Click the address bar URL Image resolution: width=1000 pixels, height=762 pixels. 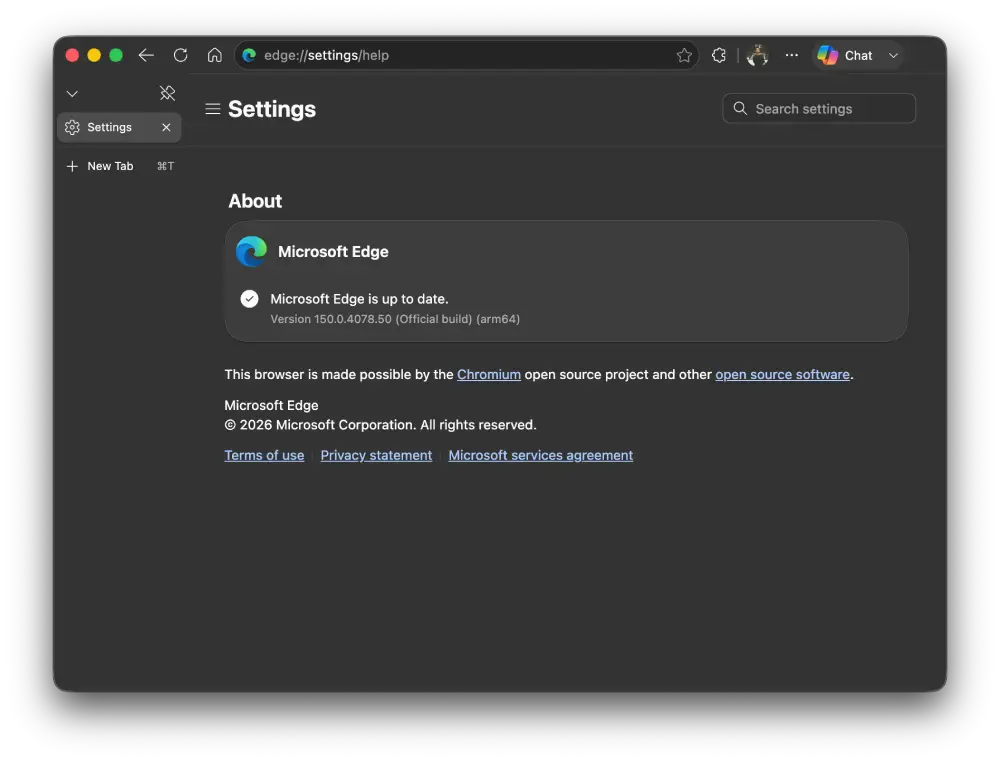[x=327, y=55]
